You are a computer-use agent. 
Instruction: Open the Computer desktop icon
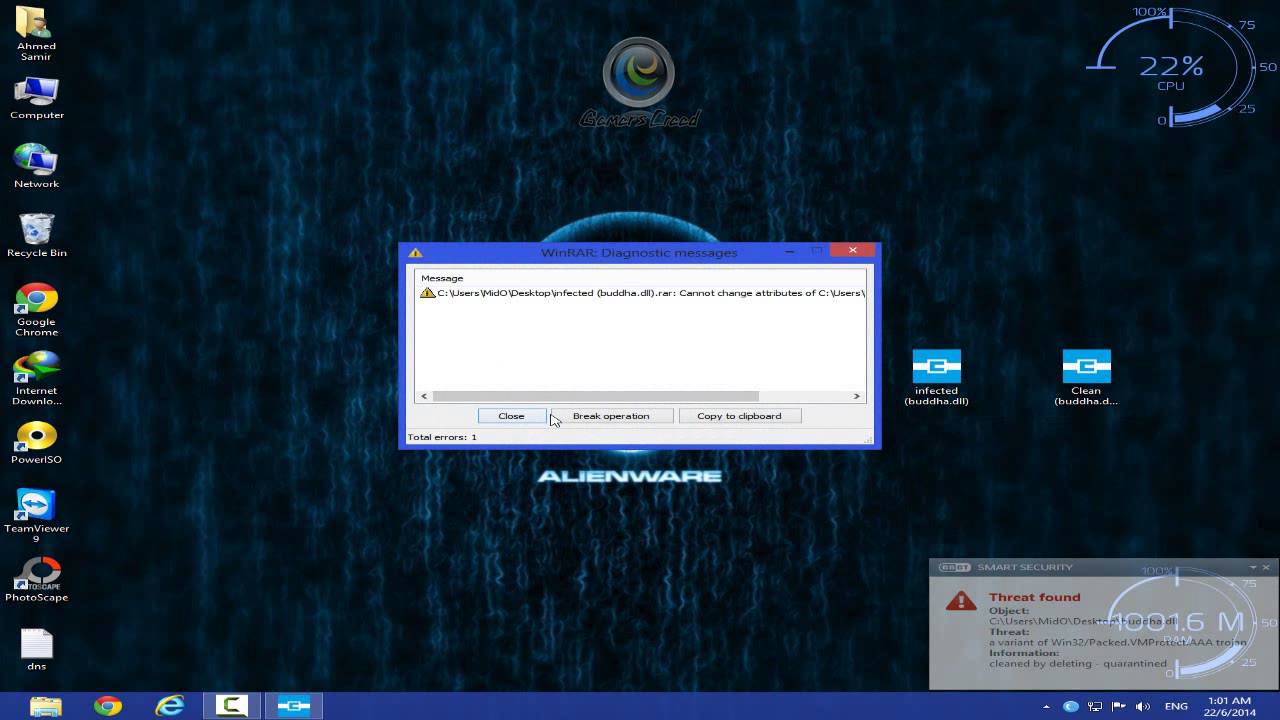point(36,98)
